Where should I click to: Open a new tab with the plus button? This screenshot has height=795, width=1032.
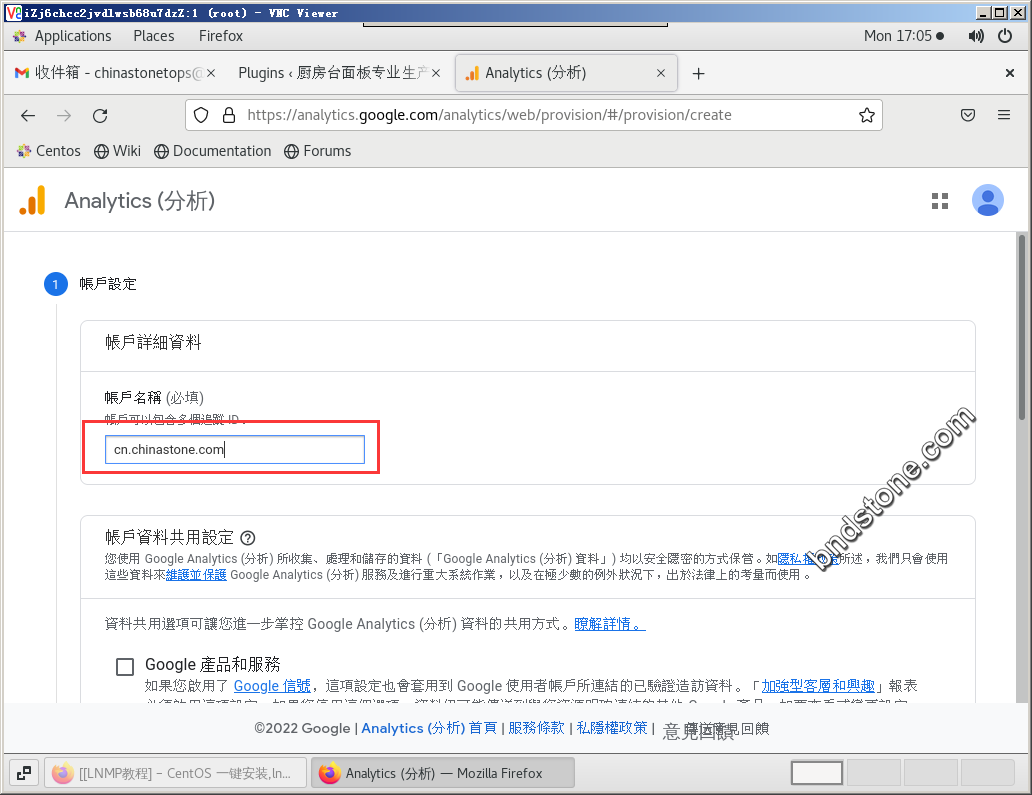(698, 74)
